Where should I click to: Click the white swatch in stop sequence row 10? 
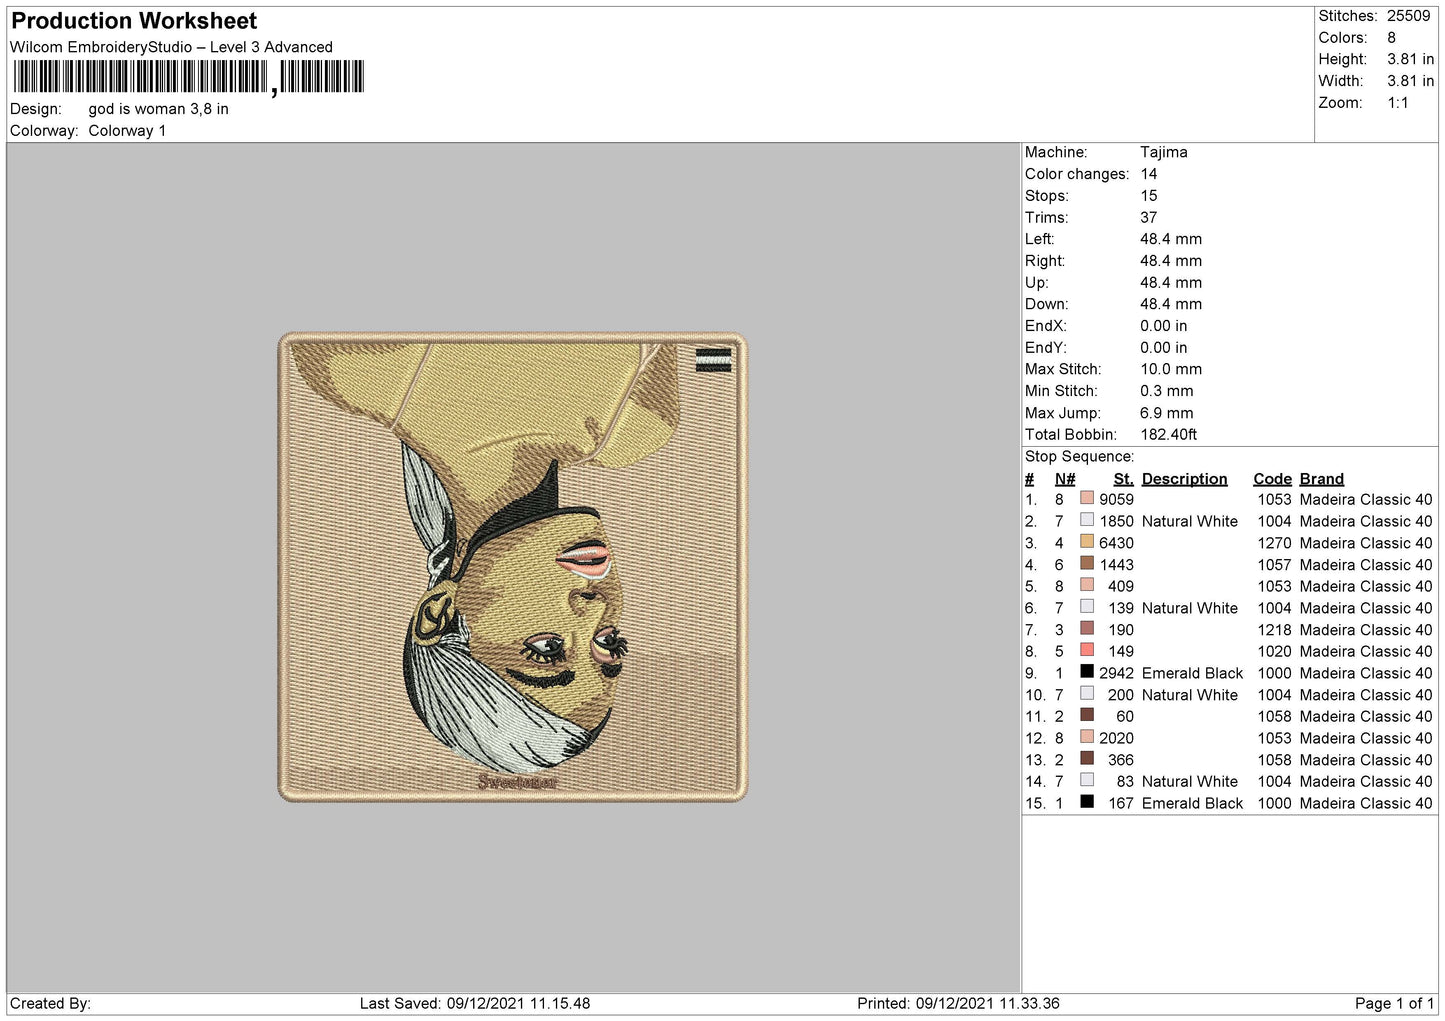[1086, 693]
